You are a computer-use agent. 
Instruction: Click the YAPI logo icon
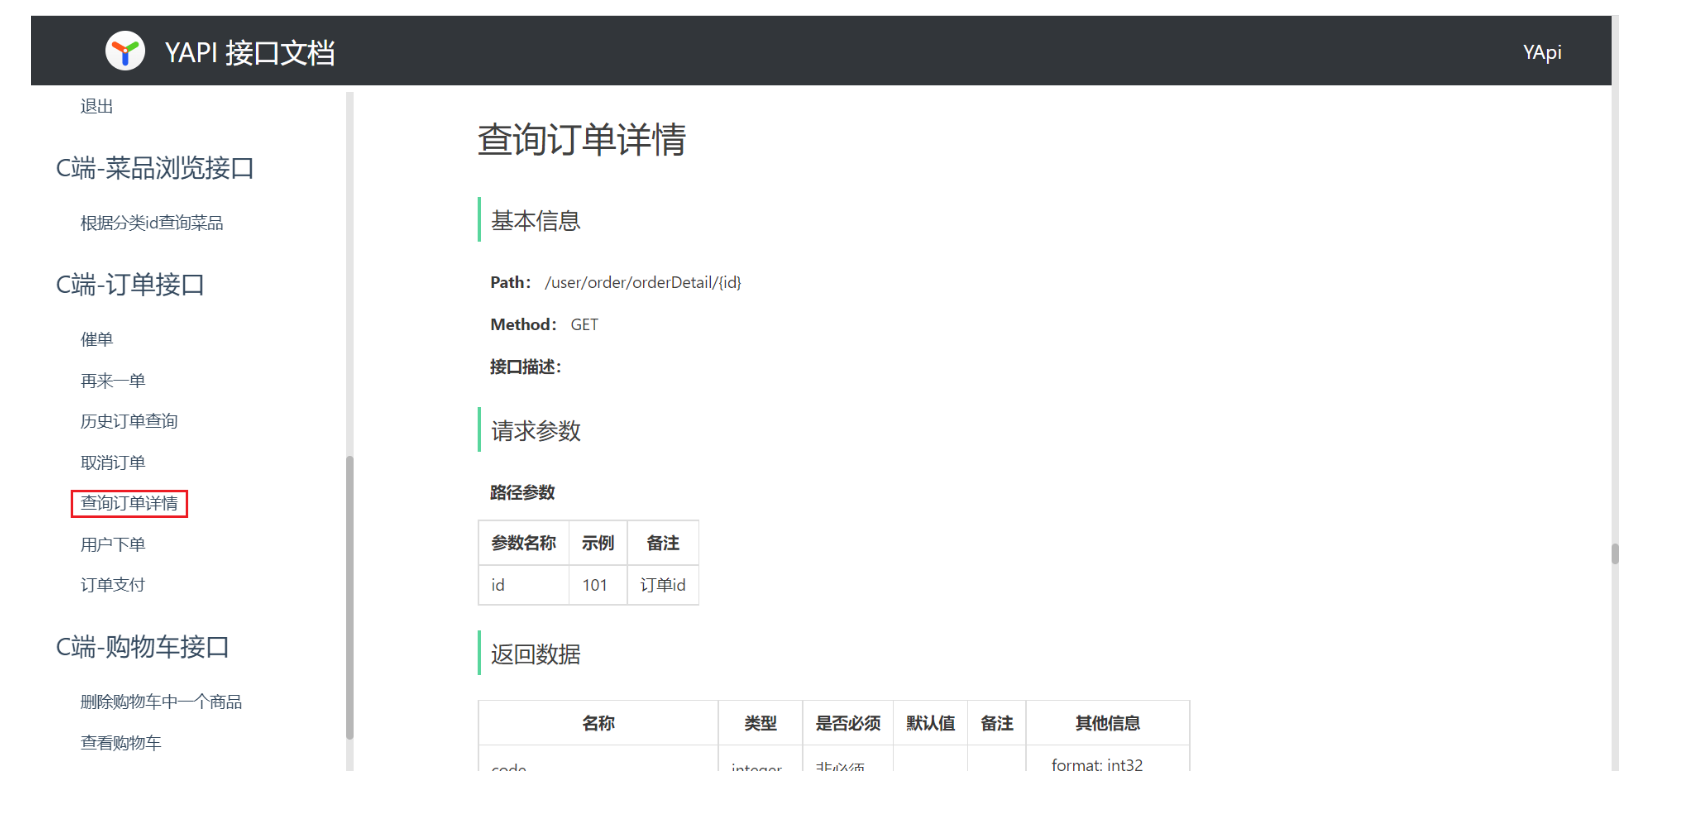(x=125, y=51)
